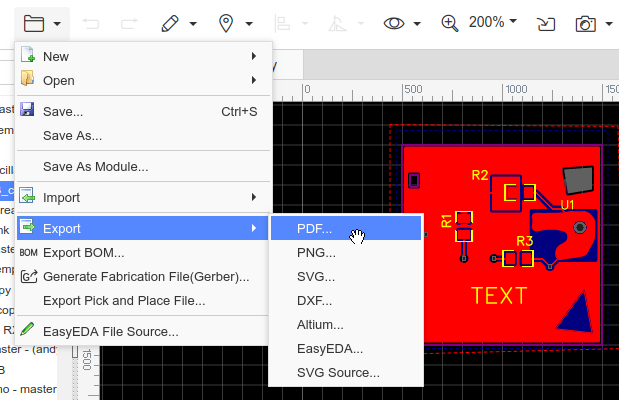619x400 pixels.
Task: Open the 200% zoom level dropdown
Action: (493, 22)
